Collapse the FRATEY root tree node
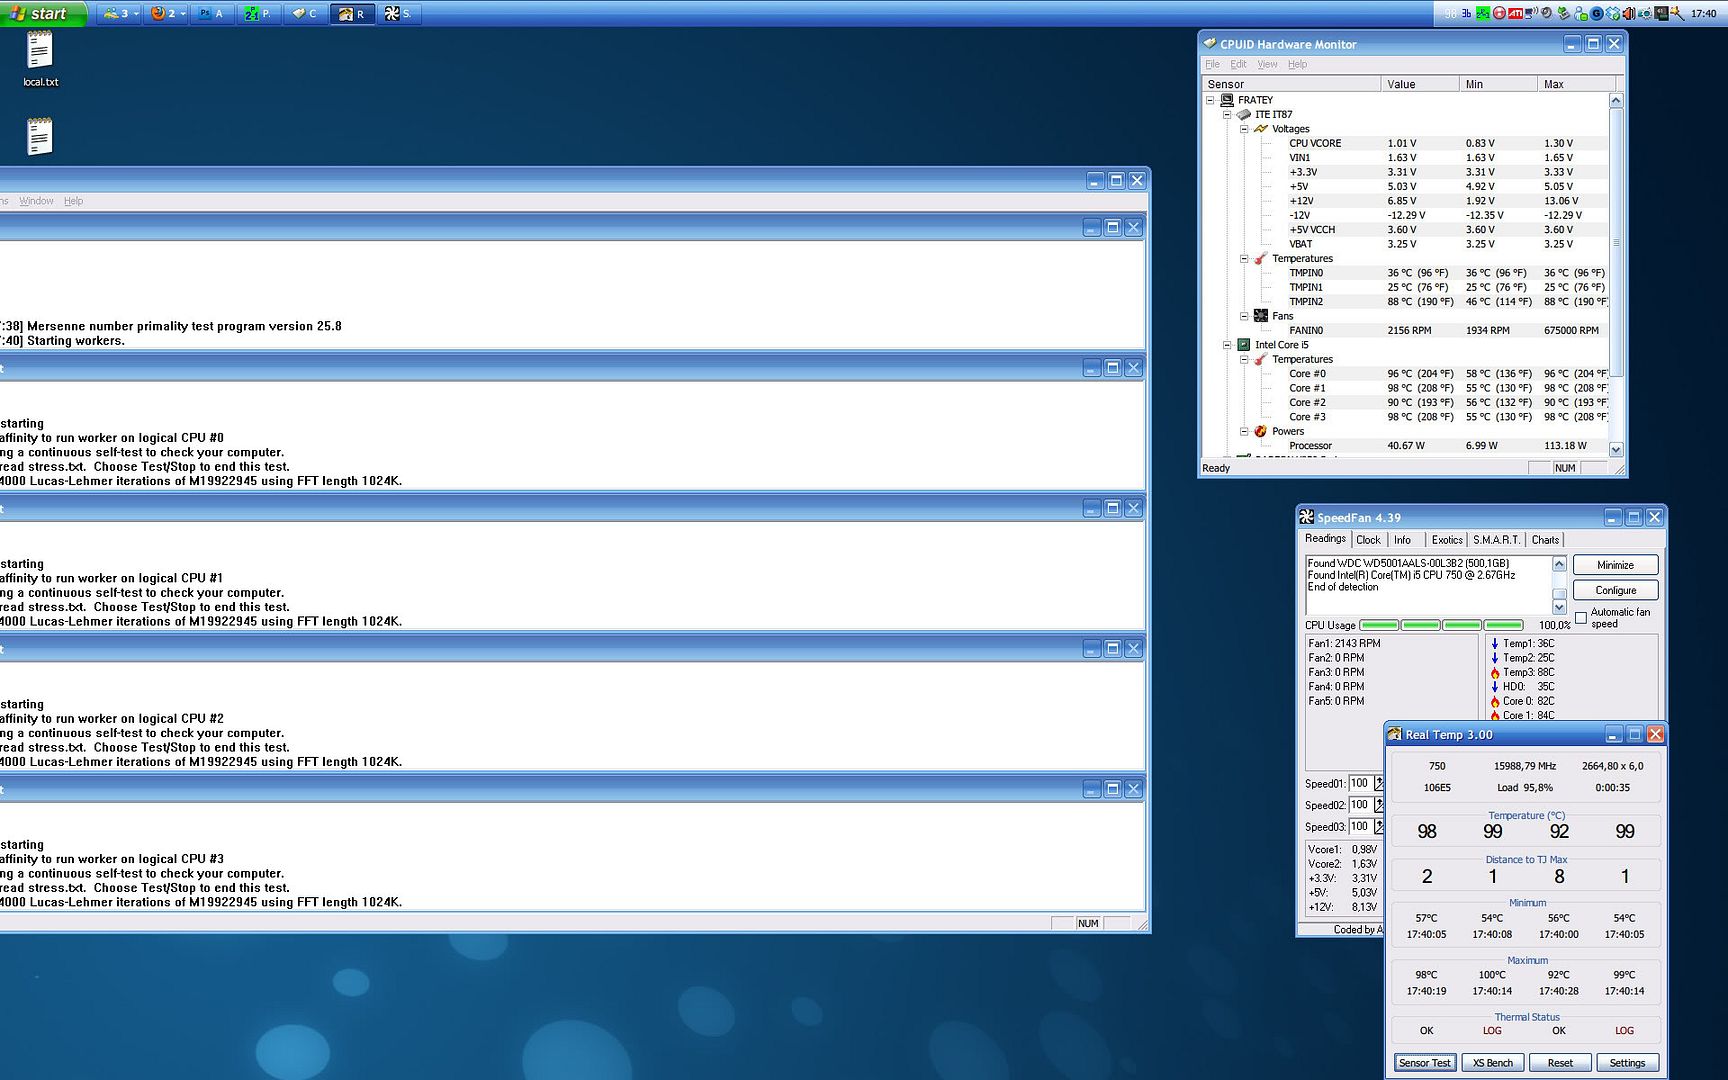Viewport: 1728px width, 1080px height. [1210, 100]
